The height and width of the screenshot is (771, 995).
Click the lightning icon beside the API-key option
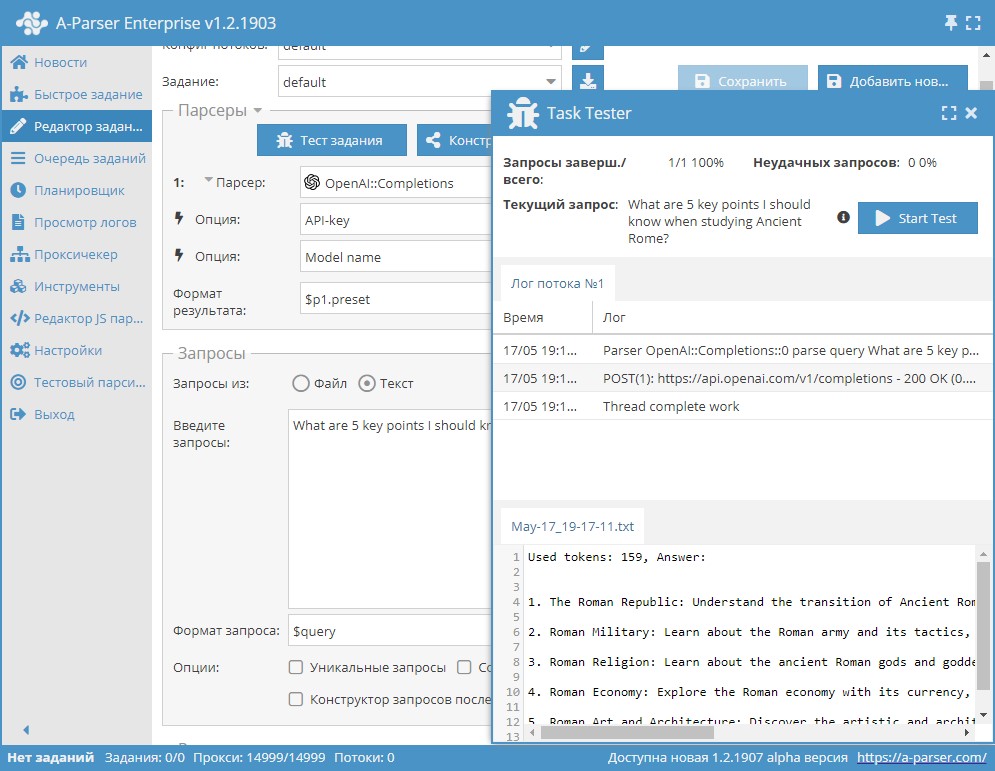tap(179, 219)
